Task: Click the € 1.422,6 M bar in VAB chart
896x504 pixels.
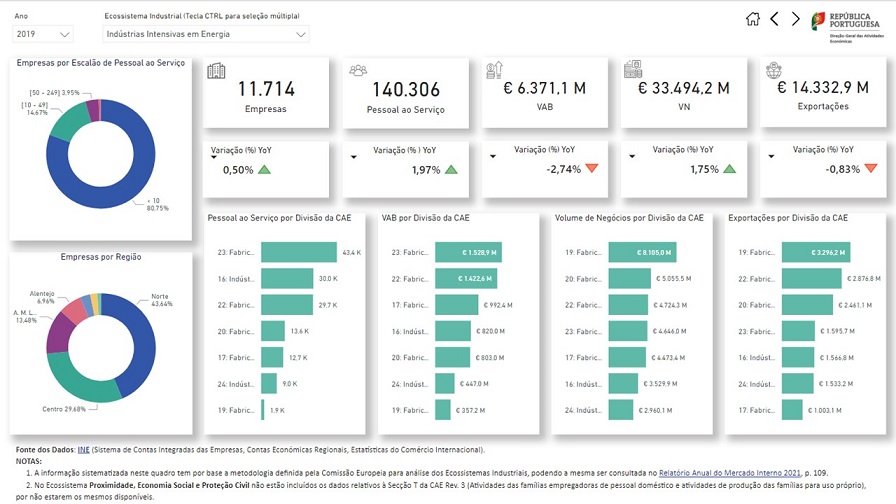Action: [466, 278]
